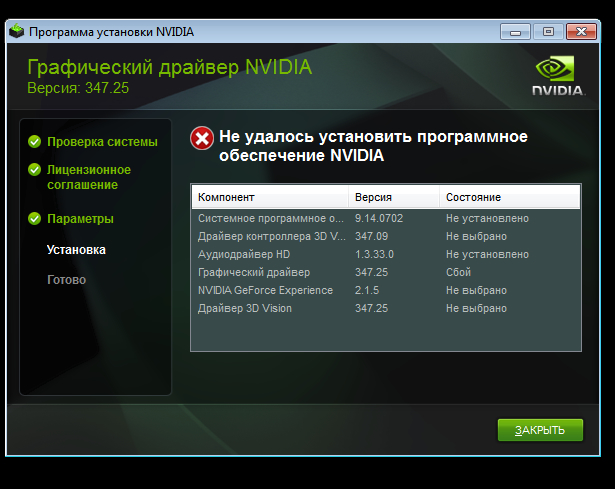615x489 pixels.
Task: Maximize the NVIDIA installer window
Action: pyautogui.click(x=548, y=31)
